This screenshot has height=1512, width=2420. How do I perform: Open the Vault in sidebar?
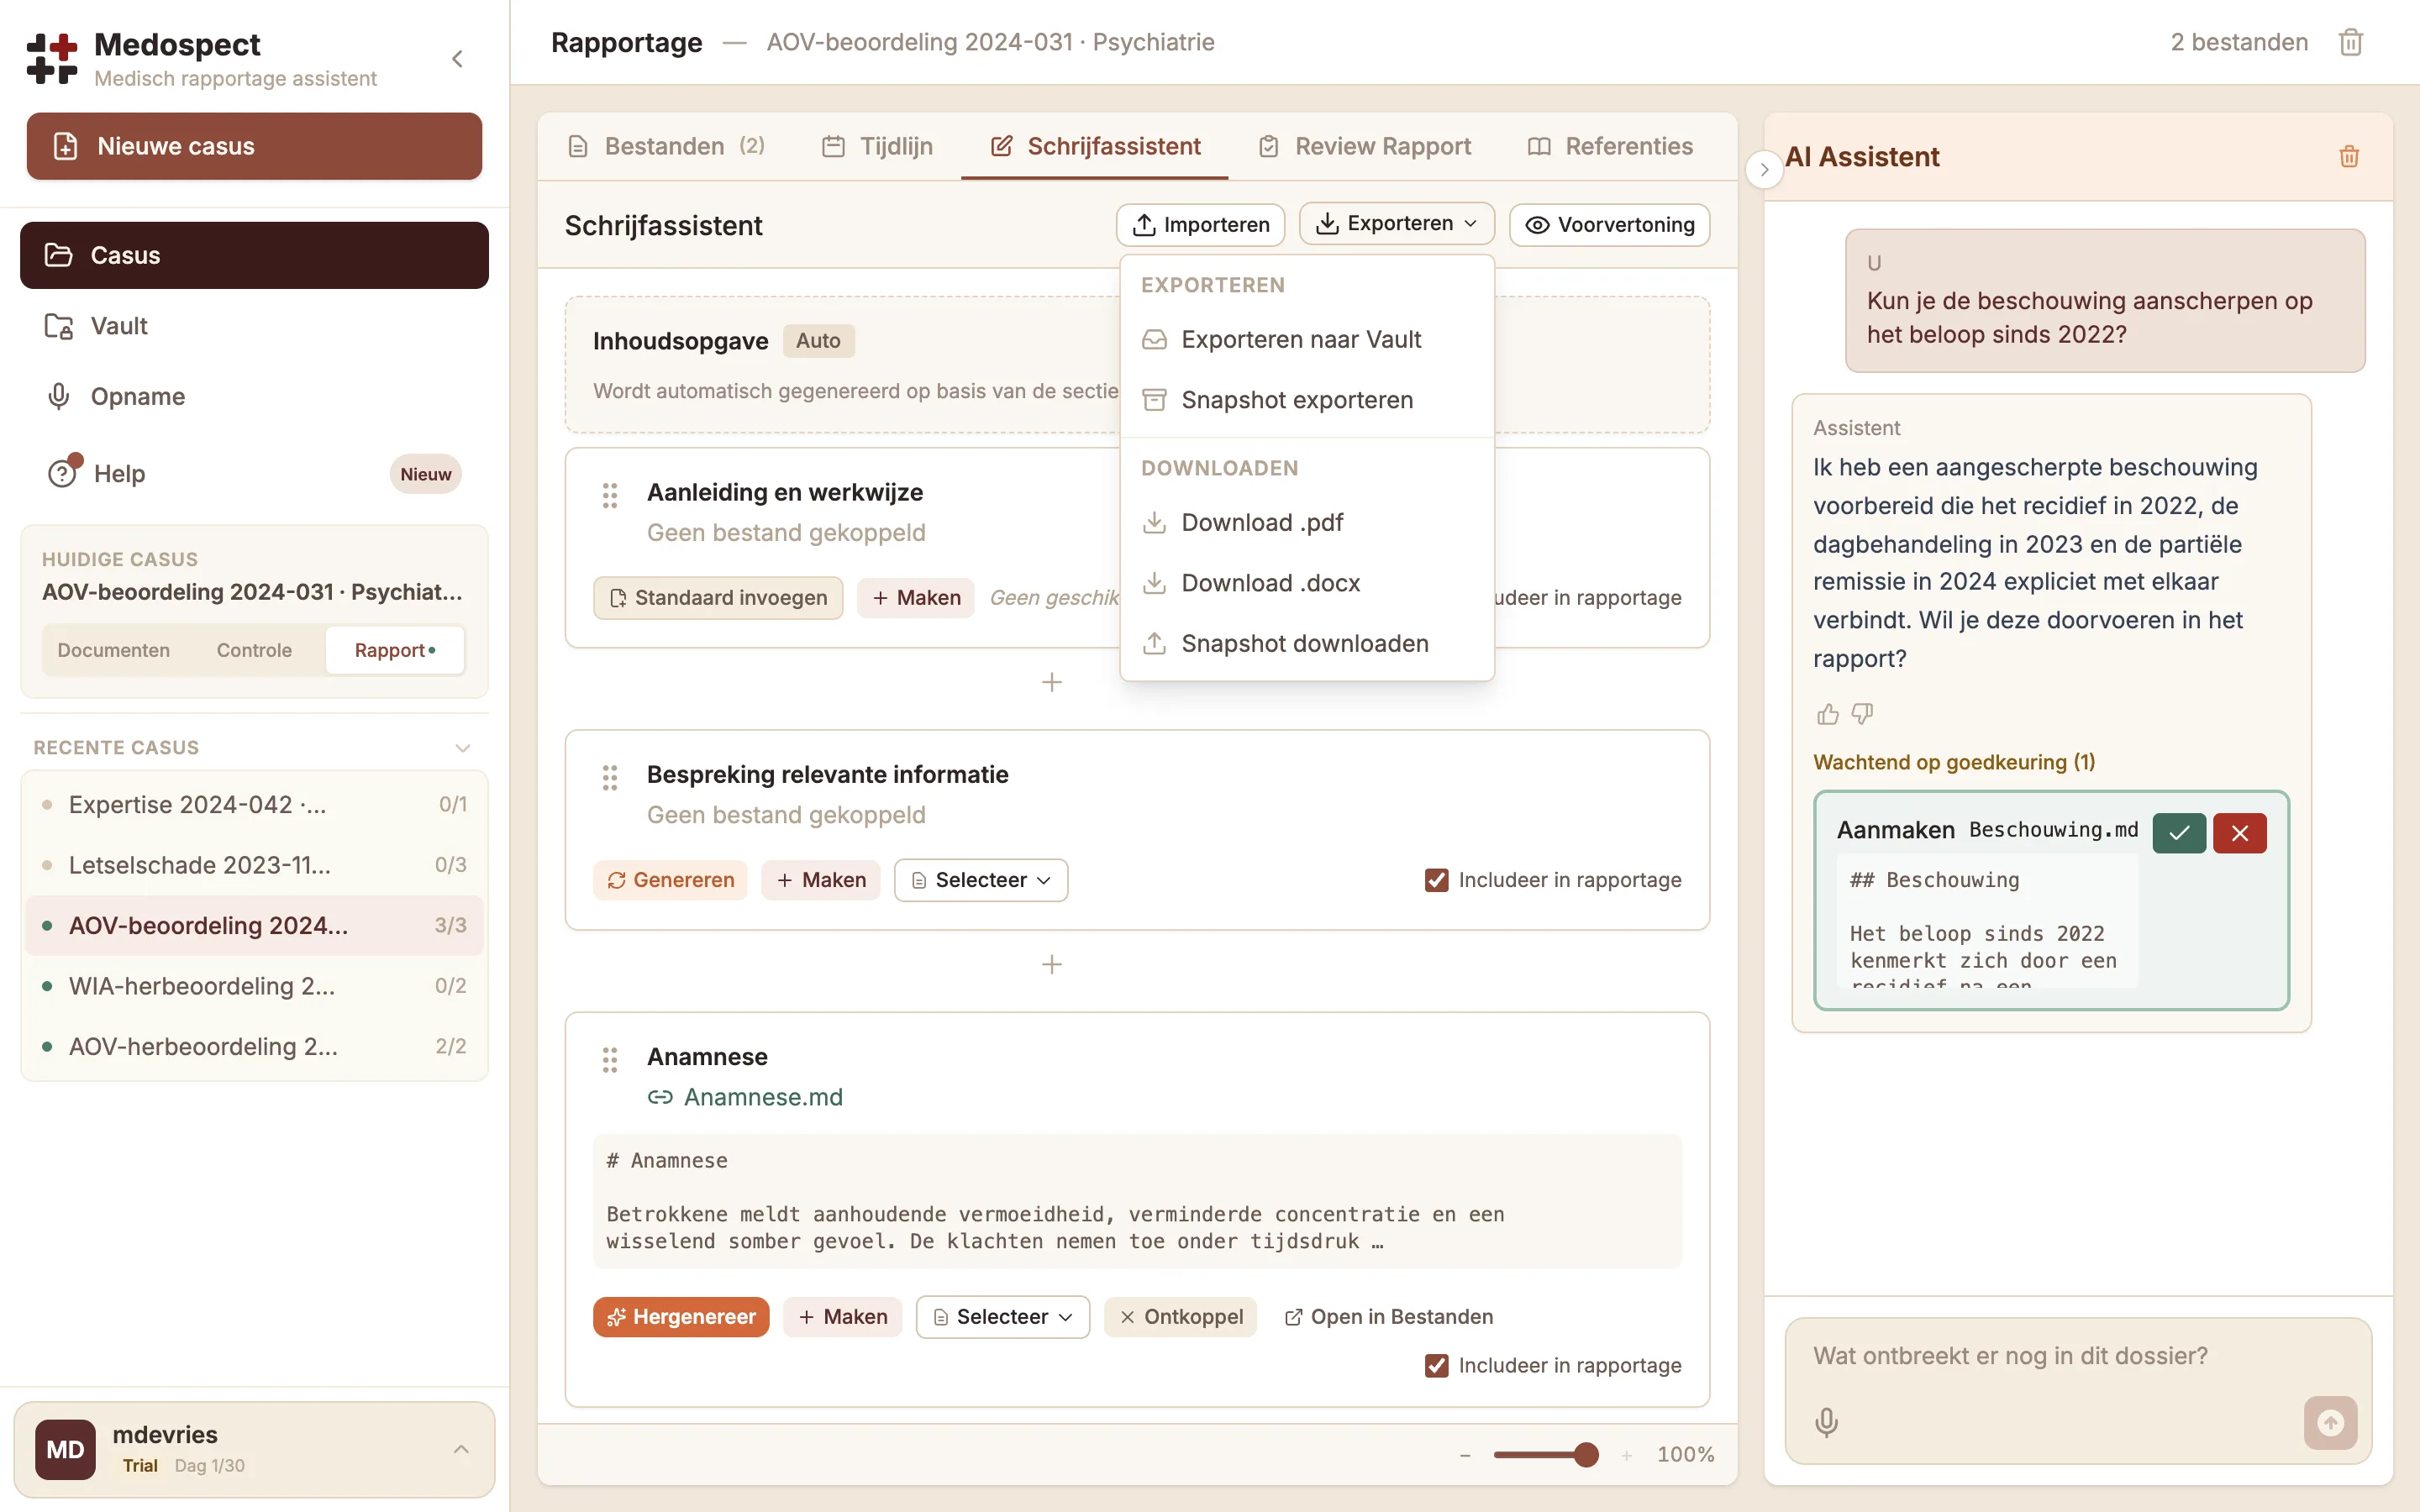pos(254,326)
